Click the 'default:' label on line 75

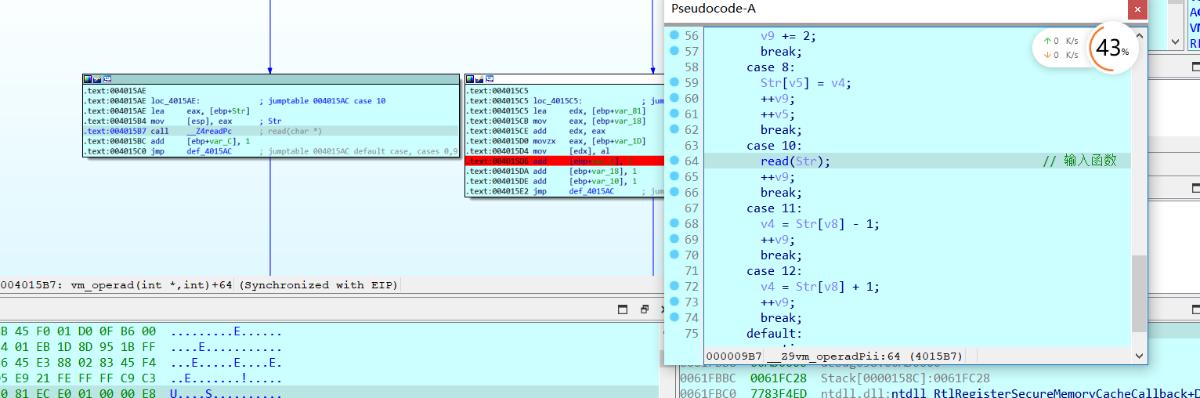tap(774, 333)
